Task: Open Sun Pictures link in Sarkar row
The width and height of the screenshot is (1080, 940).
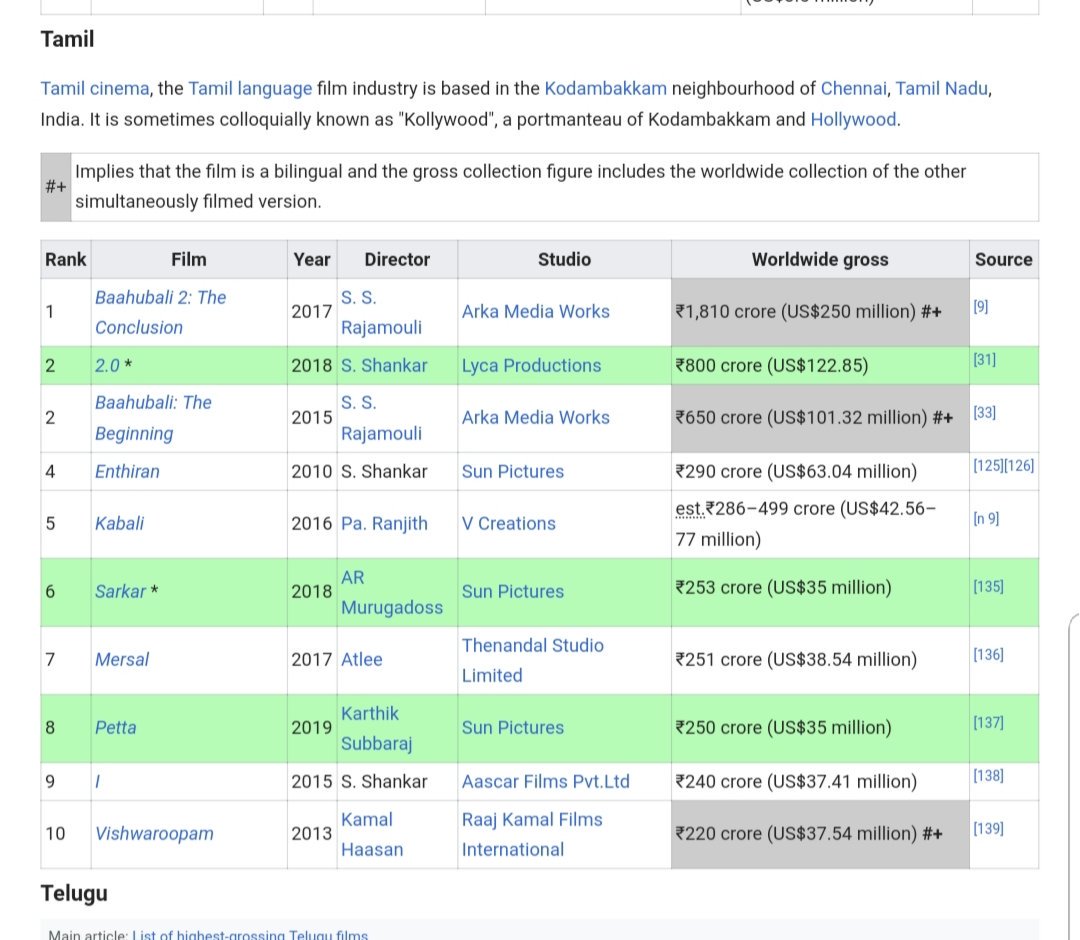Action: point(512,592)
